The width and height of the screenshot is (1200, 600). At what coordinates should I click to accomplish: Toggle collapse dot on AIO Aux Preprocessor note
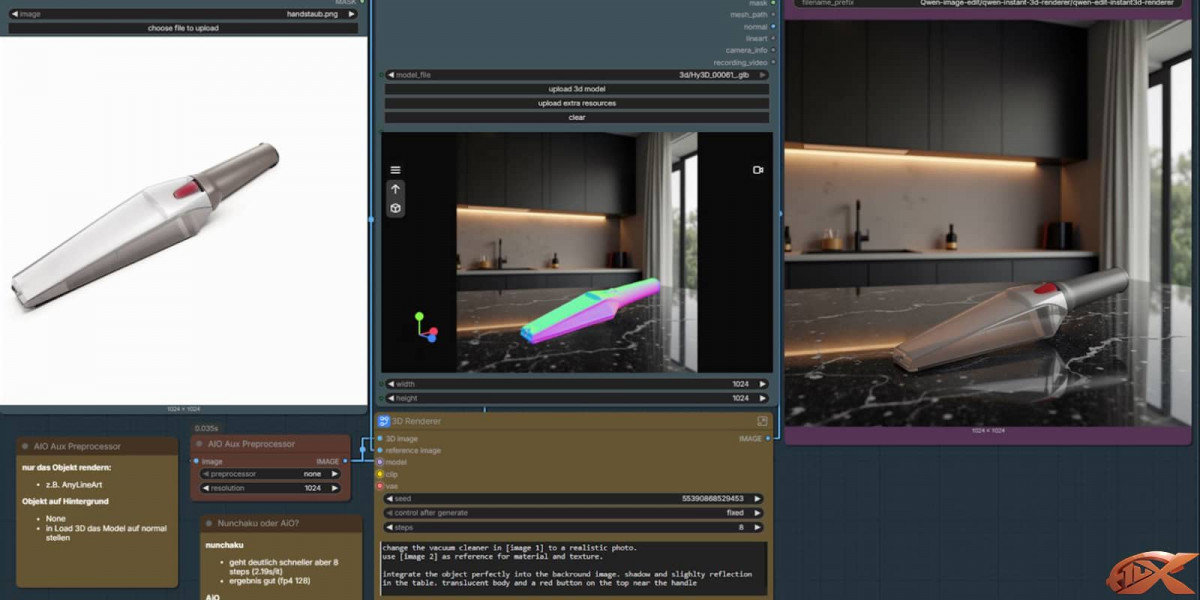(25, 446)
